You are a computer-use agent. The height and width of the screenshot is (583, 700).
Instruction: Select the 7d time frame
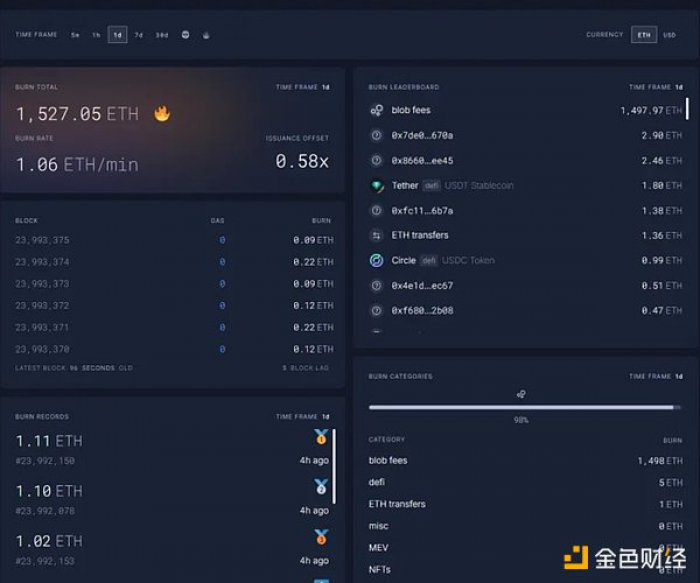[x=139, y=35]
